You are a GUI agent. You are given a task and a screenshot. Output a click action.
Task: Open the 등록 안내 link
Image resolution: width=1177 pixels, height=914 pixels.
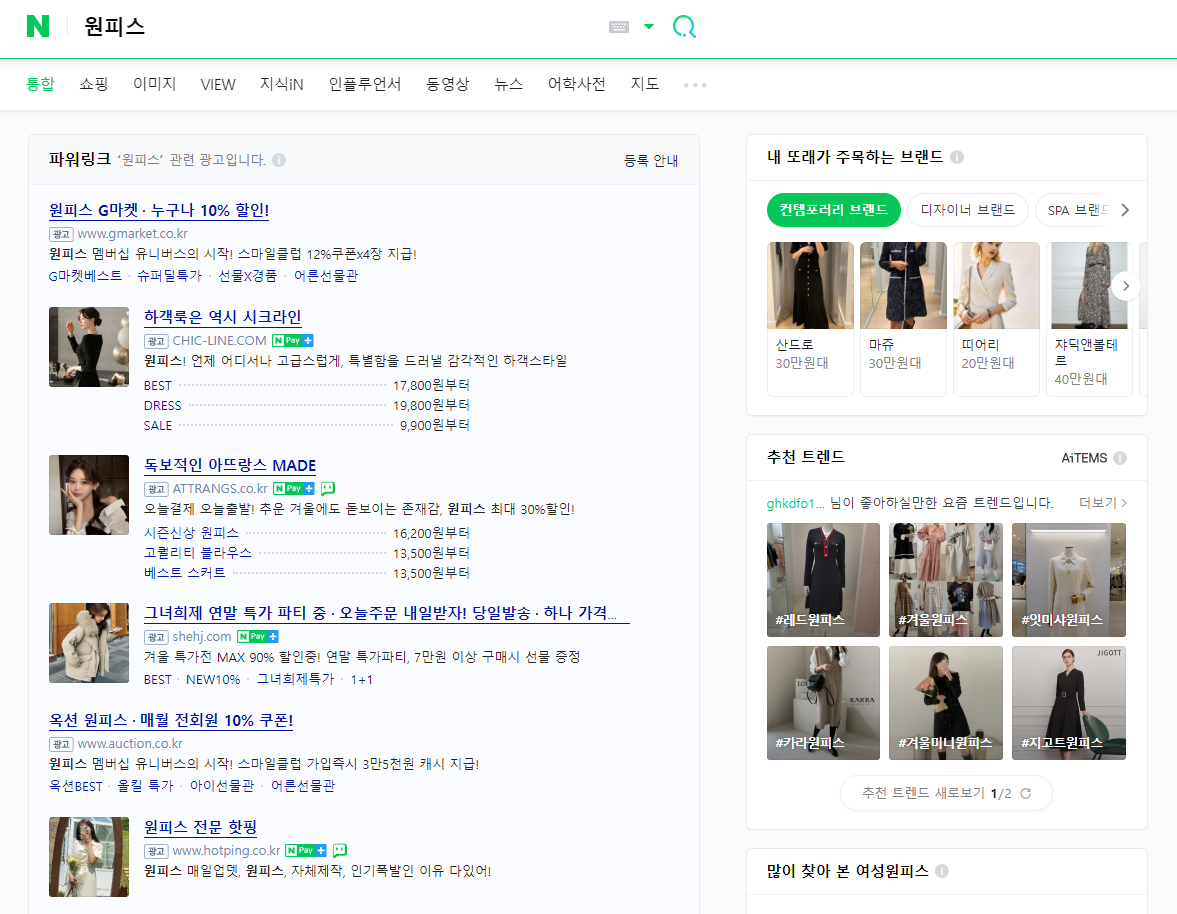(x=651, y=160)
